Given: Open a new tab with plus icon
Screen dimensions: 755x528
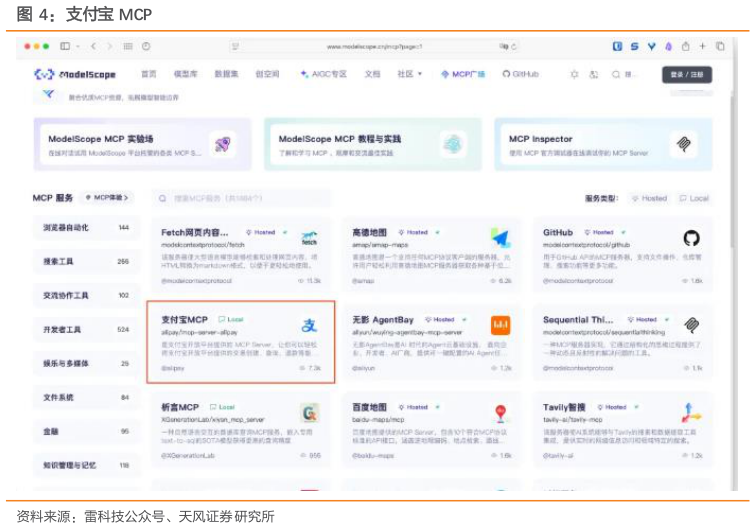Looking at the screenshot, I should pyautogui.click(x=703, y=46).
